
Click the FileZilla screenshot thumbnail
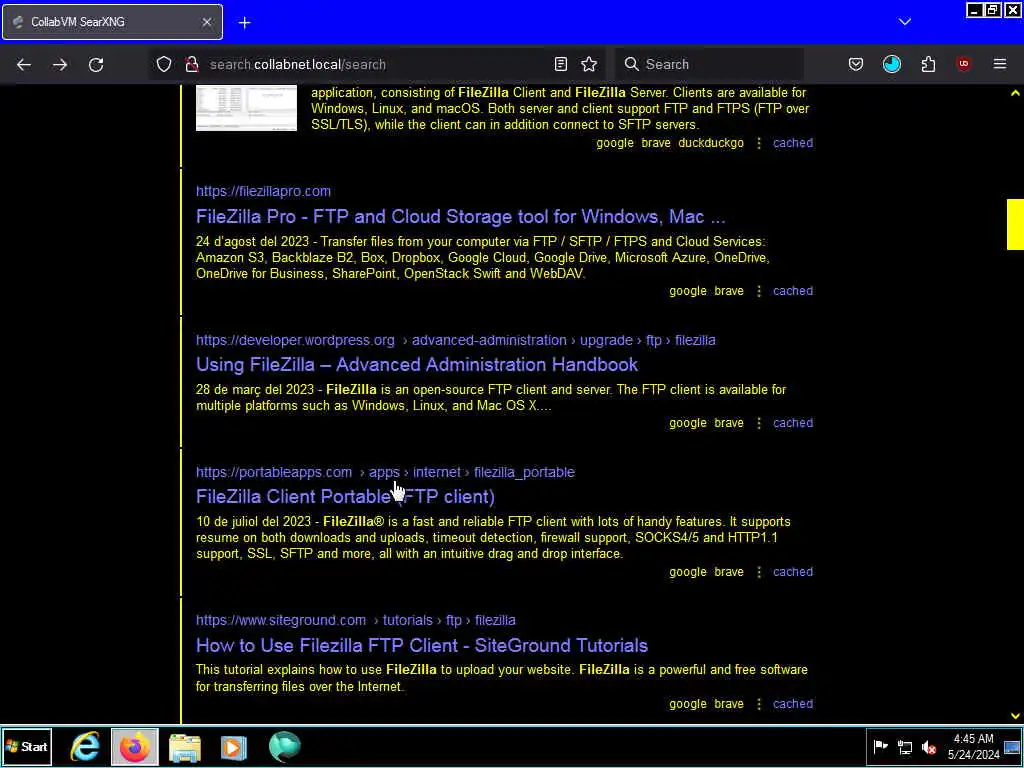click(246, 108)
